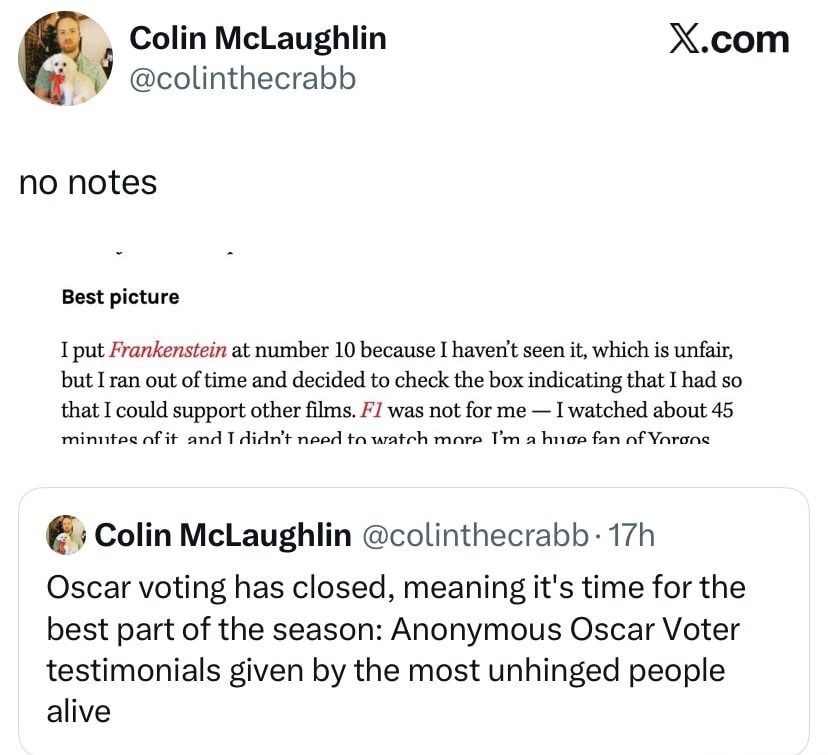The width and height of the screenshot is (828, 755).
Task: Select the "no notes" tweet text
Action: tap(88, 183)
